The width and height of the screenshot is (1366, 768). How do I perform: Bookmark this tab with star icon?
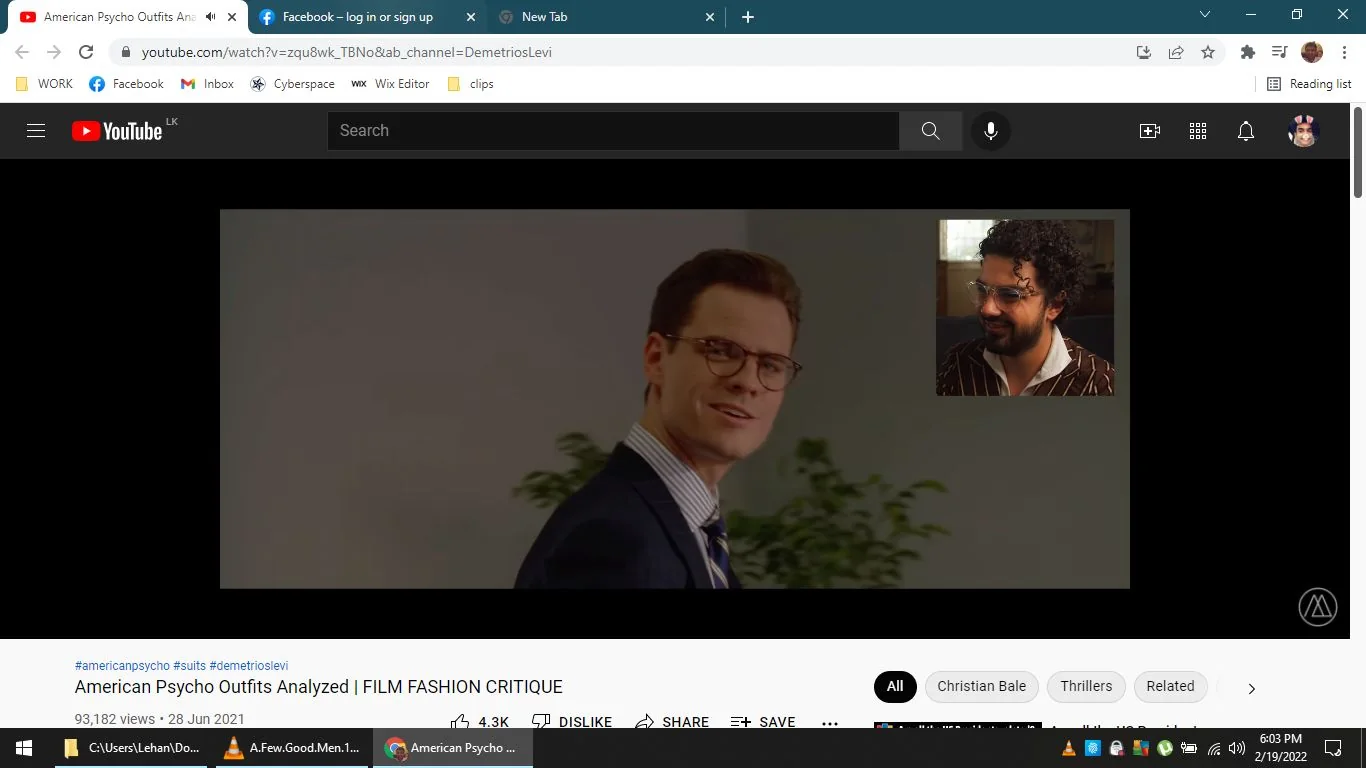tap(1208, 52)
